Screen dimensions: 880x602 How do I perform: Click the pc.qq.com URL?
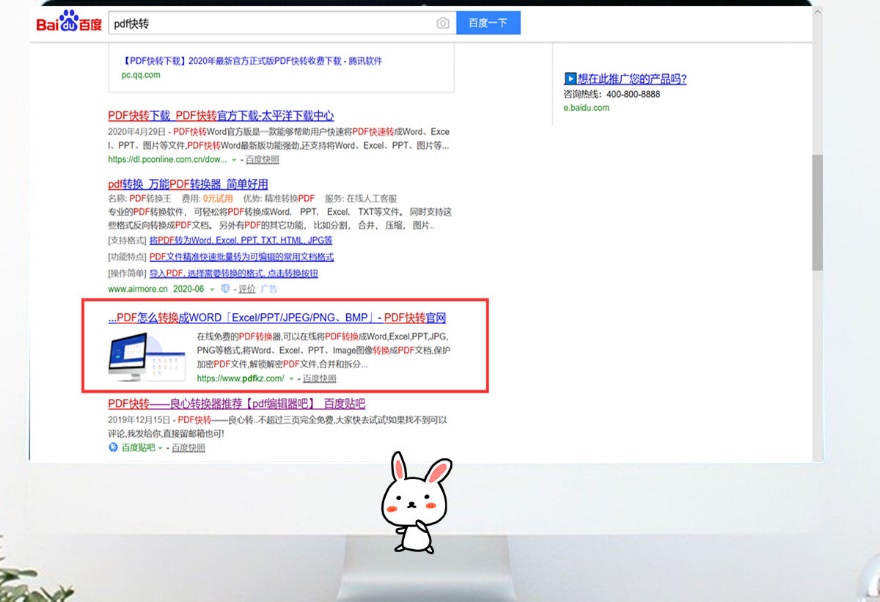141,75
